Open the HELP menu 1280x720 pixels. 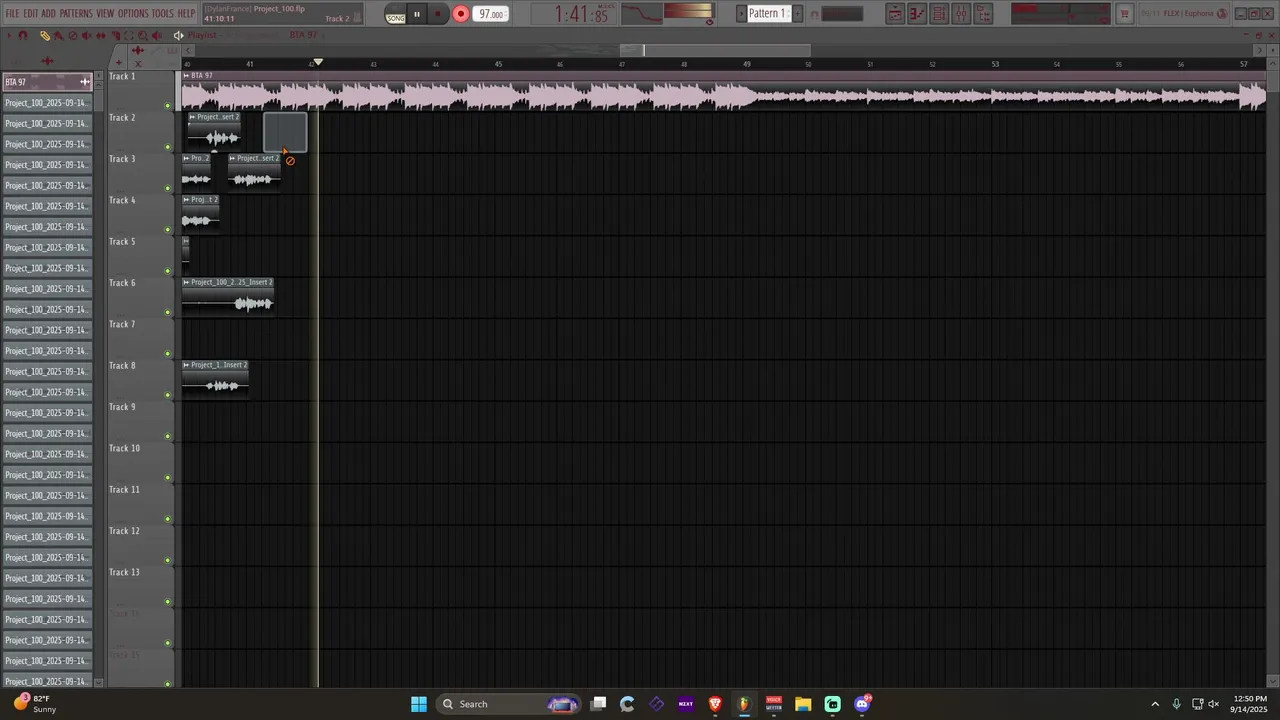tap(186, 14)
